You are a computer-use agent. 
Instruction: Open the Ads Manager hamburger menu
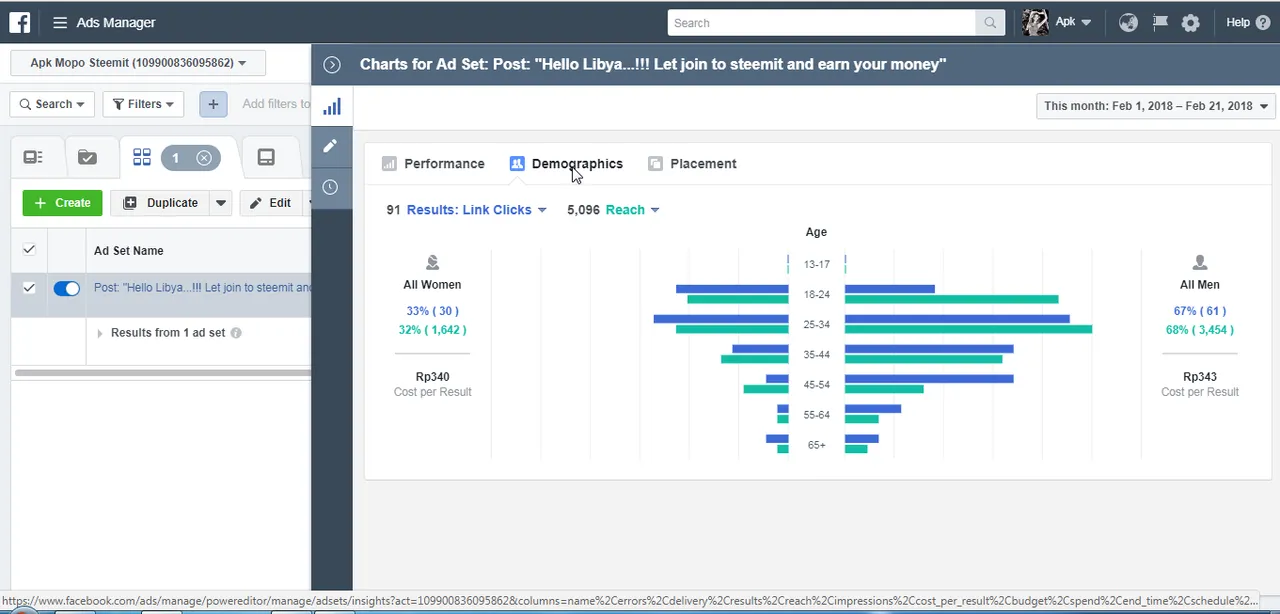coord(60,22)
